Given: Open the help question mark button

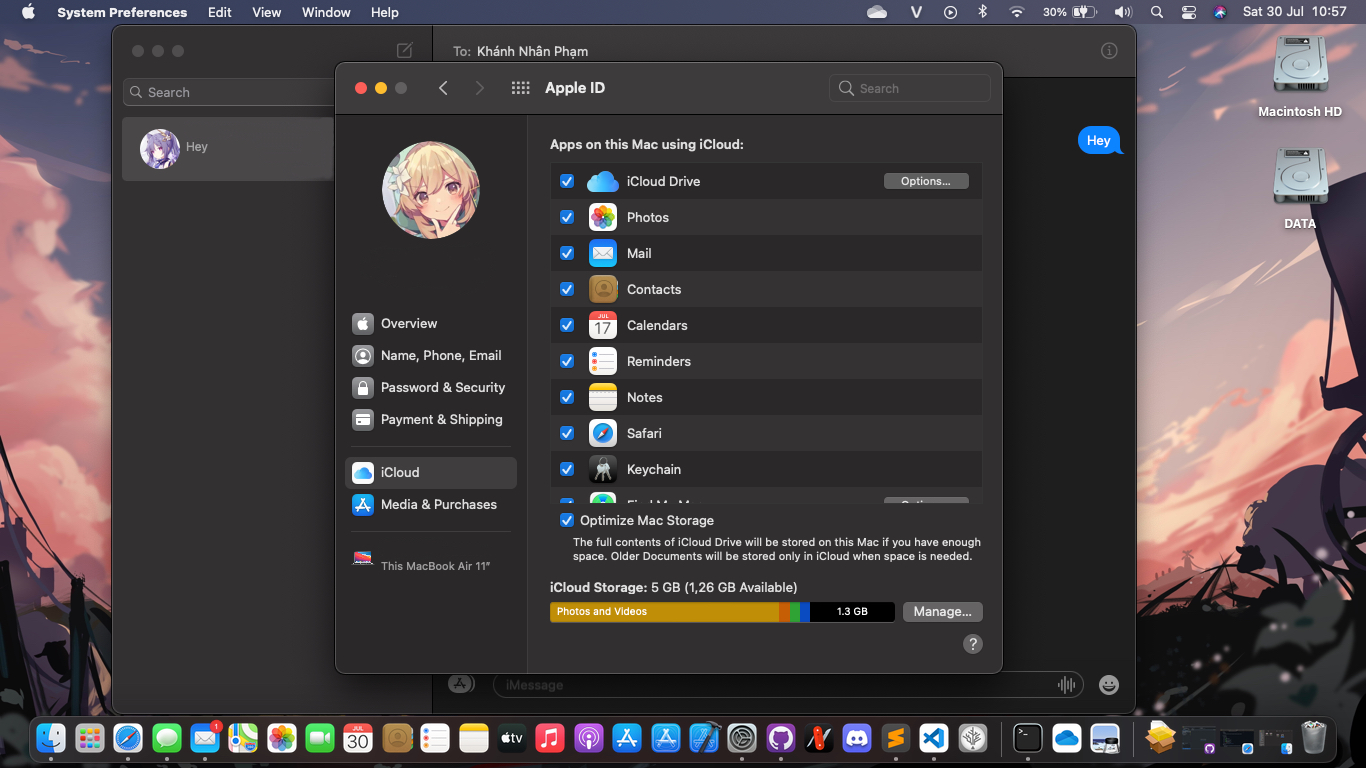Looking at the screenshot, I should click(x=973, y=644).
